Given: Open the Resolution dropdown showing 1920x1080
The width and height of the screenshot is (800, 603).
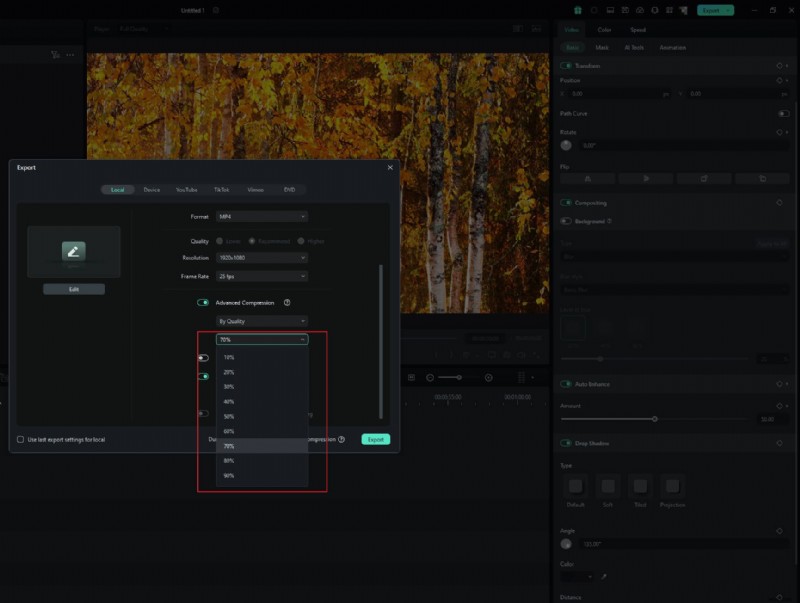Looking at the screenshot, I should [x=262, y=255].
